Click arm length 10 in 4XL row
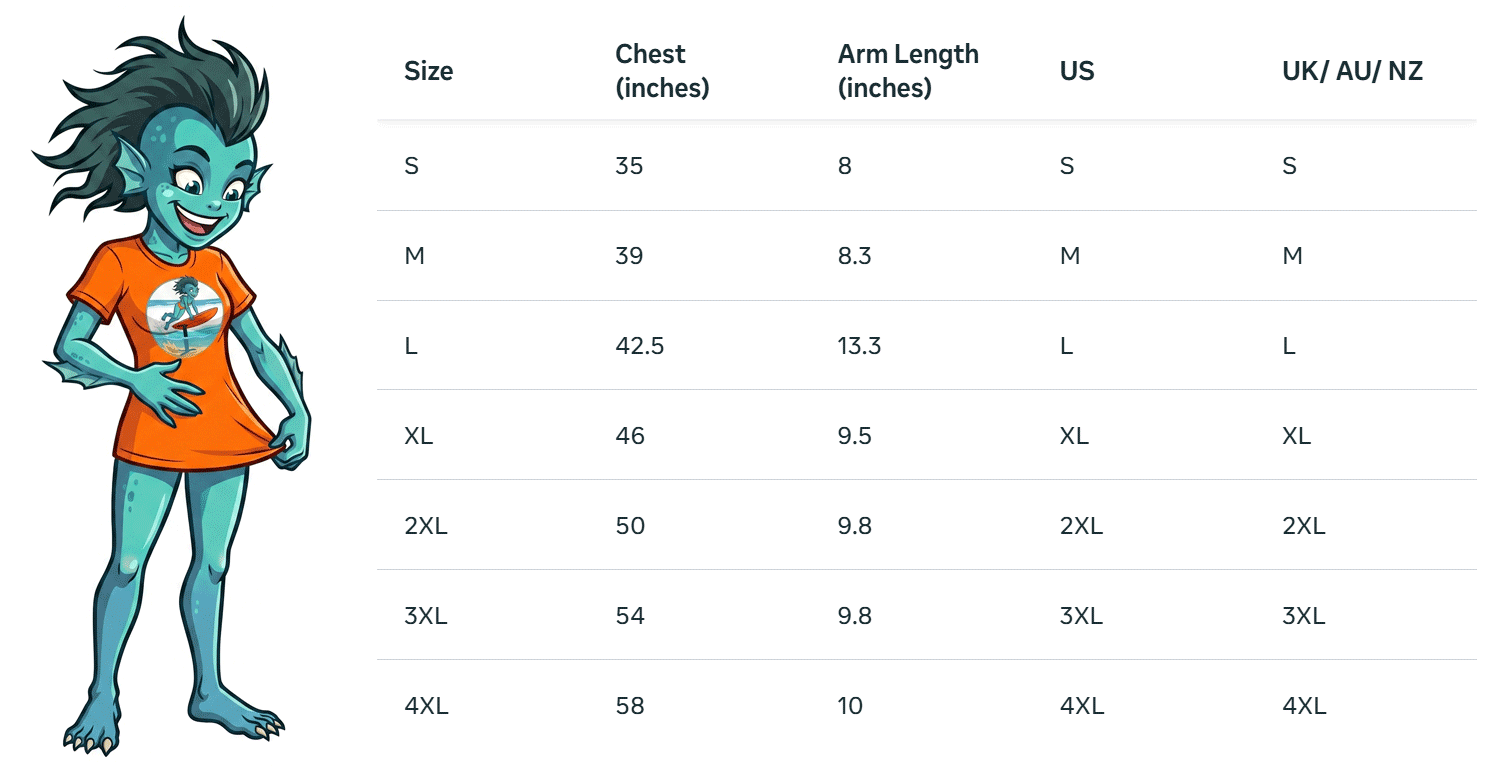The height and width of the screenshot is (766, 1489). (850, 706)
